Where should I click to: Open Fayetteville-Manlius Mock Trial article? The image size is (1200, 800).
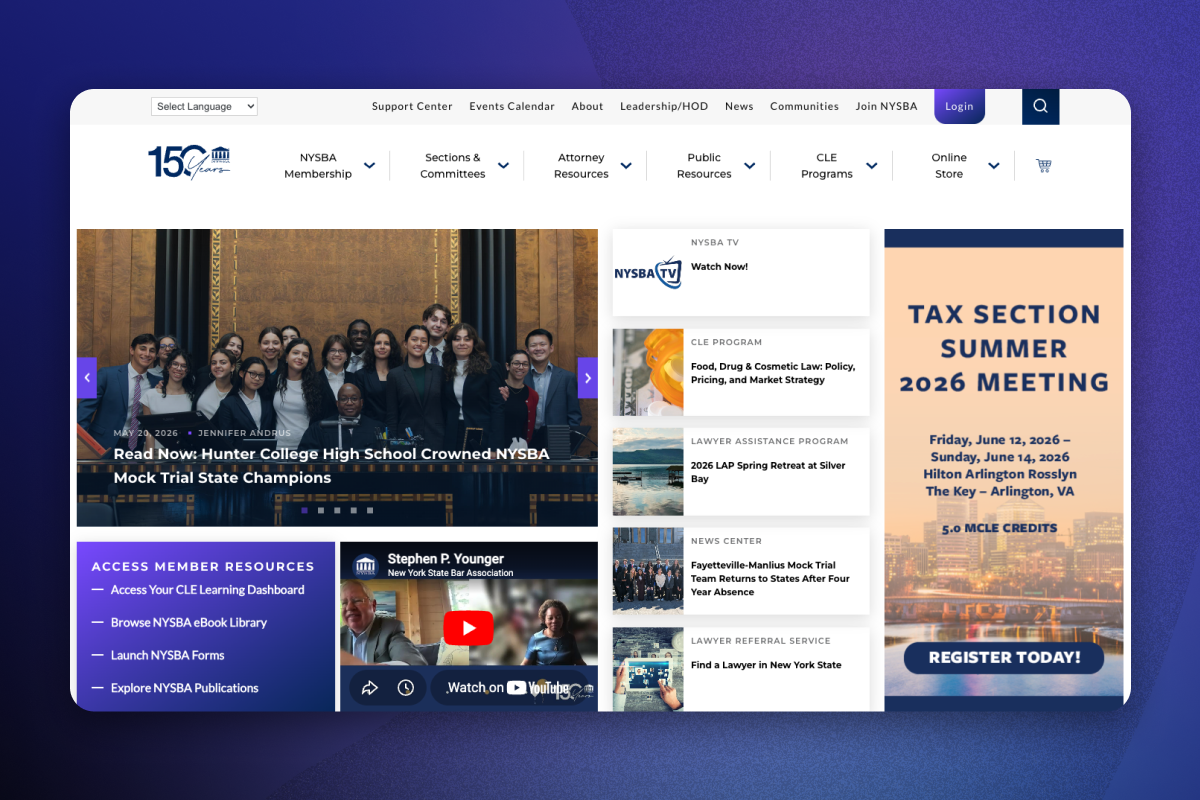pos(770,578)
